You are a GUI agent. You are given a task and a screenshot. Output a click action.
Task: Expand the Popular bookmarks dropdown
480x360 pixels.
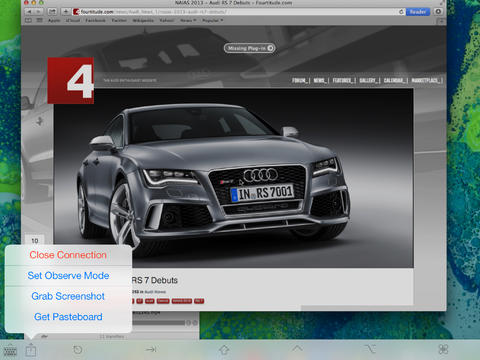click(x=212, y=20)
